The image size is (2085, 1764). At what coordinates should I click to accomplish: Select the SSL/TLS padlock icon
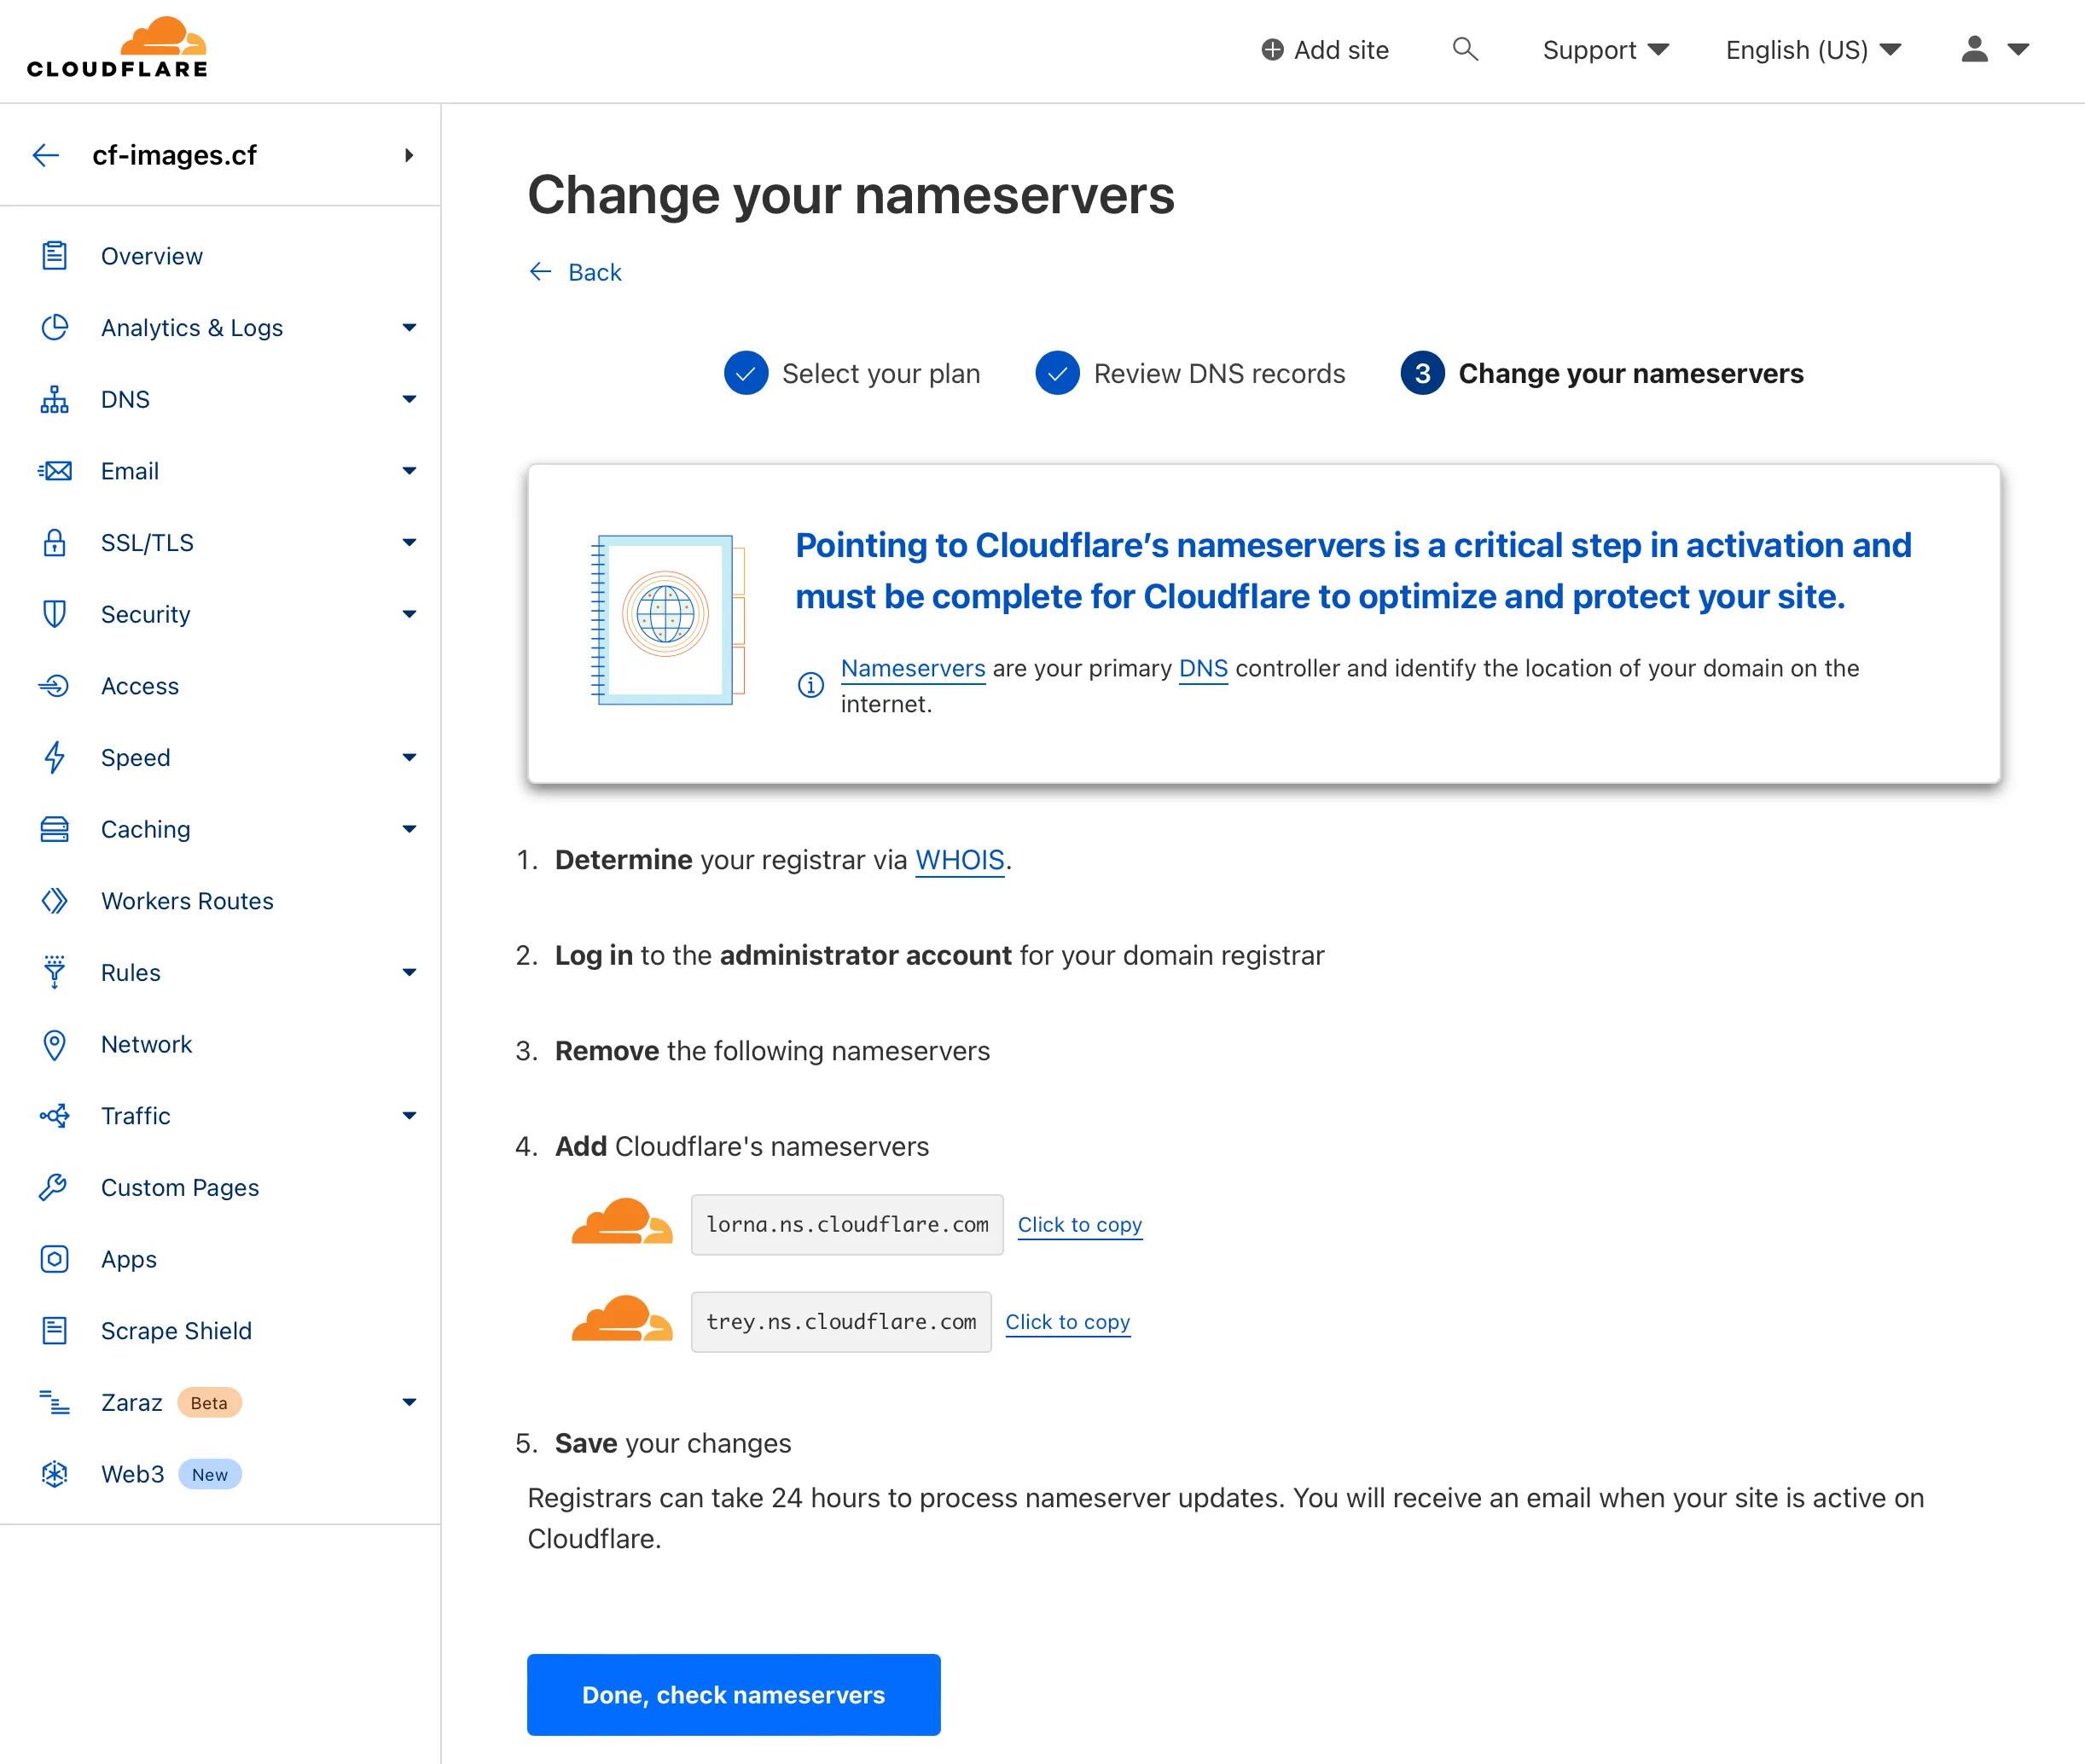click(x=54, y=542)
